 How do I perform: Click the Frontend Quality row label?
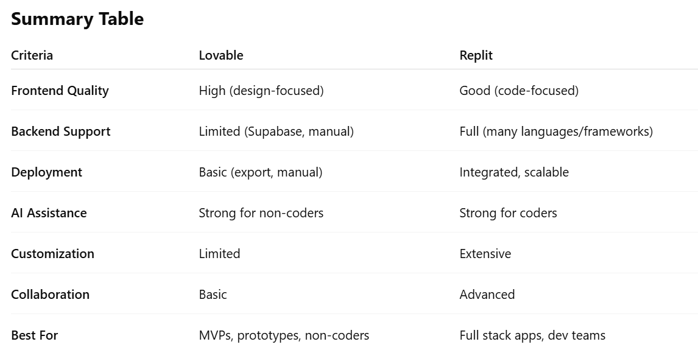60,91
